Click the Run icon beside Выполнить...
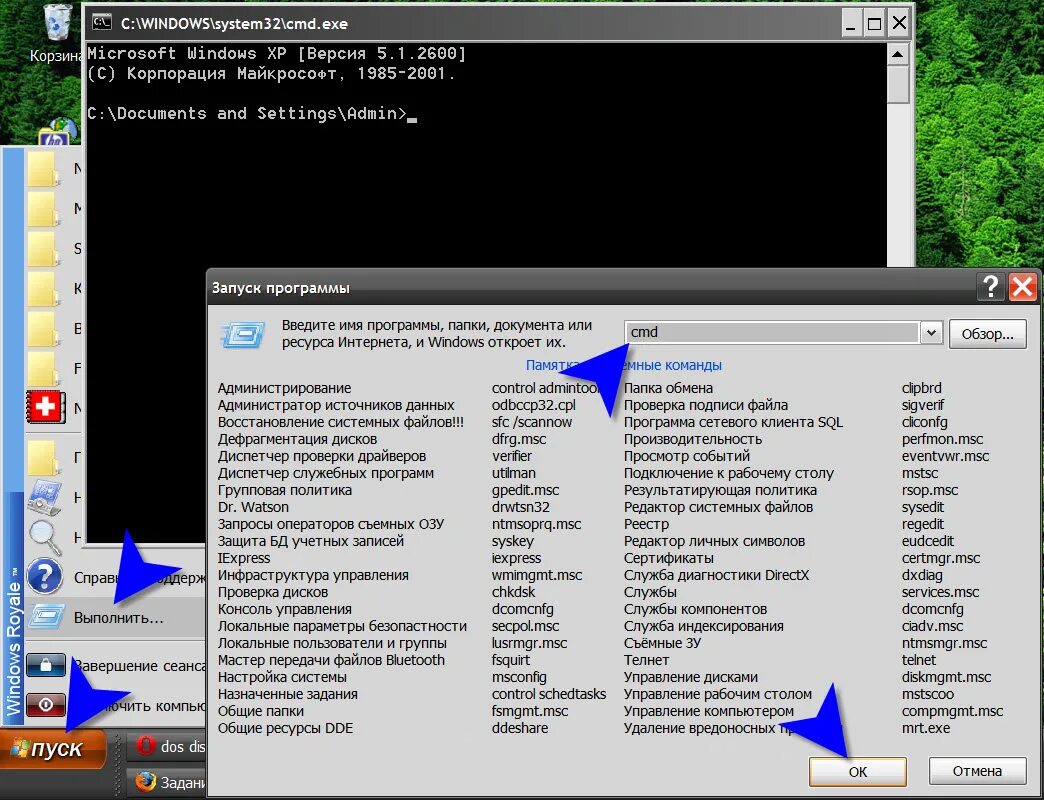Viewport: 1044px width, 800px height. tap(47, 617)
